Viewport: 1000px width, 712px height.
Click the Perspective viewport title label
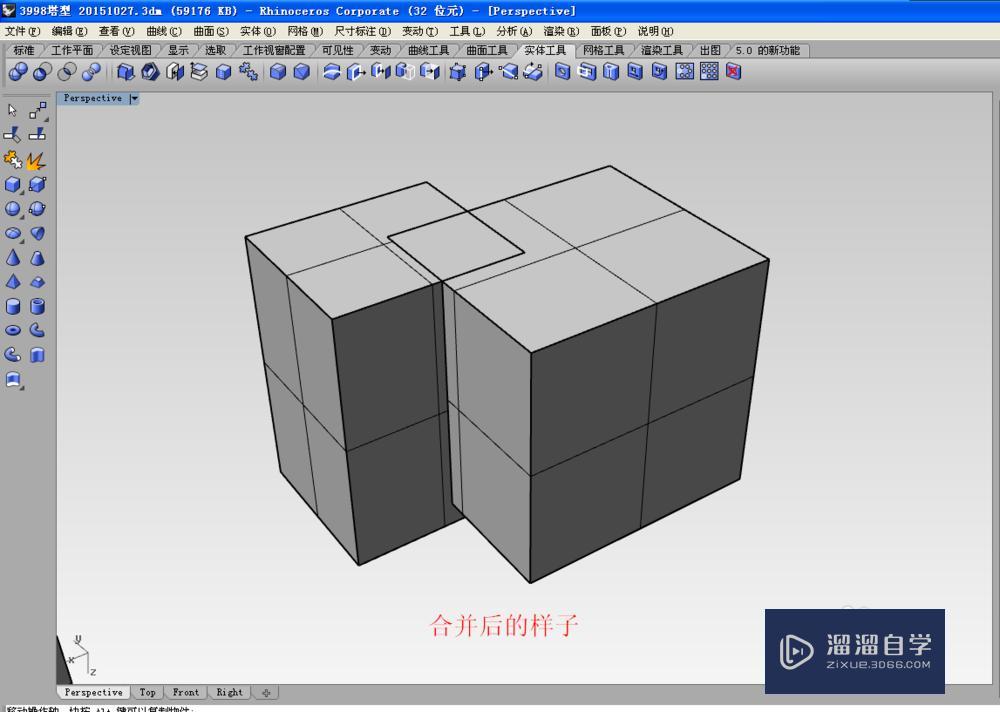pyautogui.click(x=92, y=98)
